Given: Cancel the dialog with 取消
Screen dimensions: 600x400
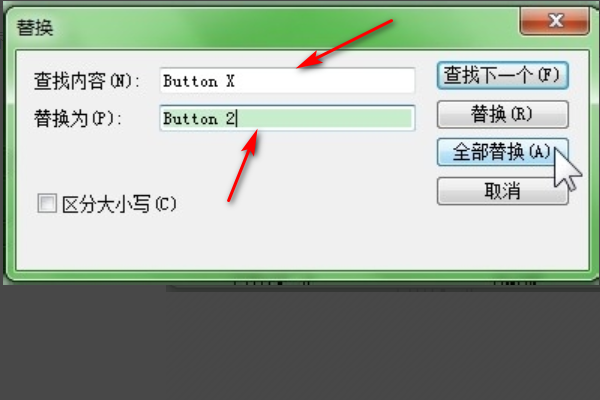Looking at the screenshot, I should (502, 191).
